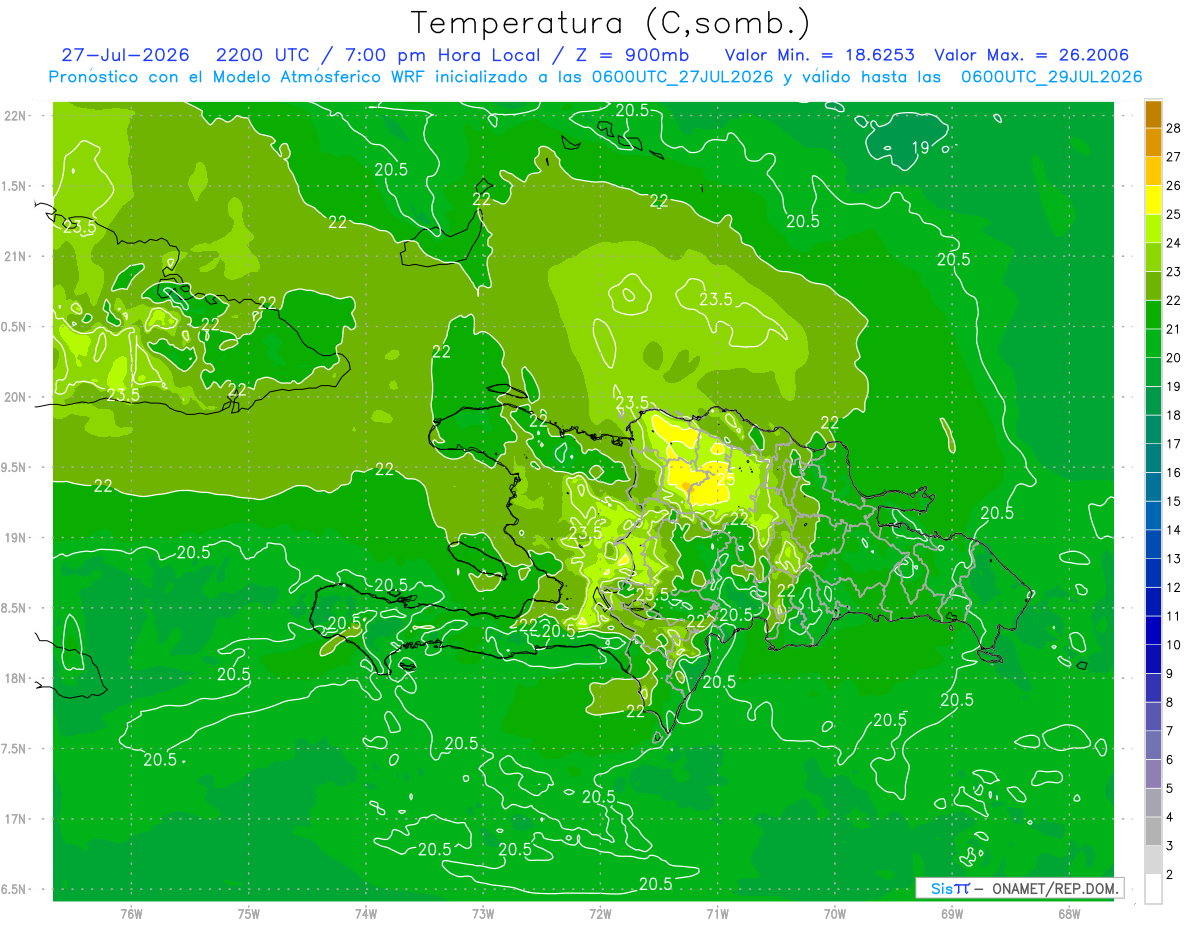Viewport: 1200px width, 927px height.
Task: Select the pressure level "Z = 900mb"
Action: [631, 55]
